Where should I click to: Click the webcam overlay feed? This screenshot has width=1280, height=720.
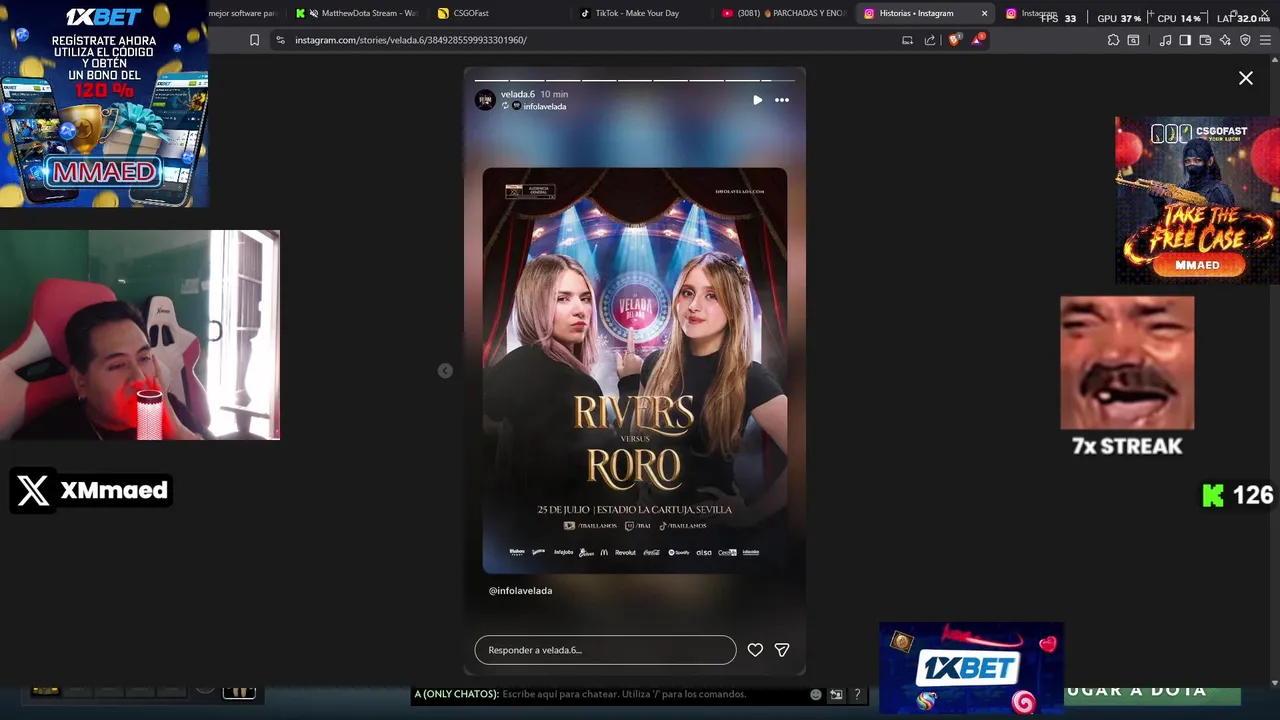140,335
